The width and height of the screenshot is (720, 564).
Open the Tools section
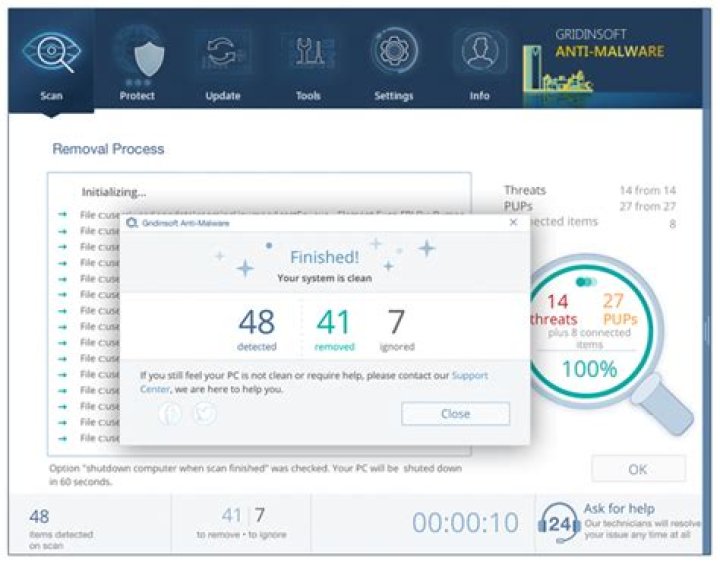tap(308, 60)
